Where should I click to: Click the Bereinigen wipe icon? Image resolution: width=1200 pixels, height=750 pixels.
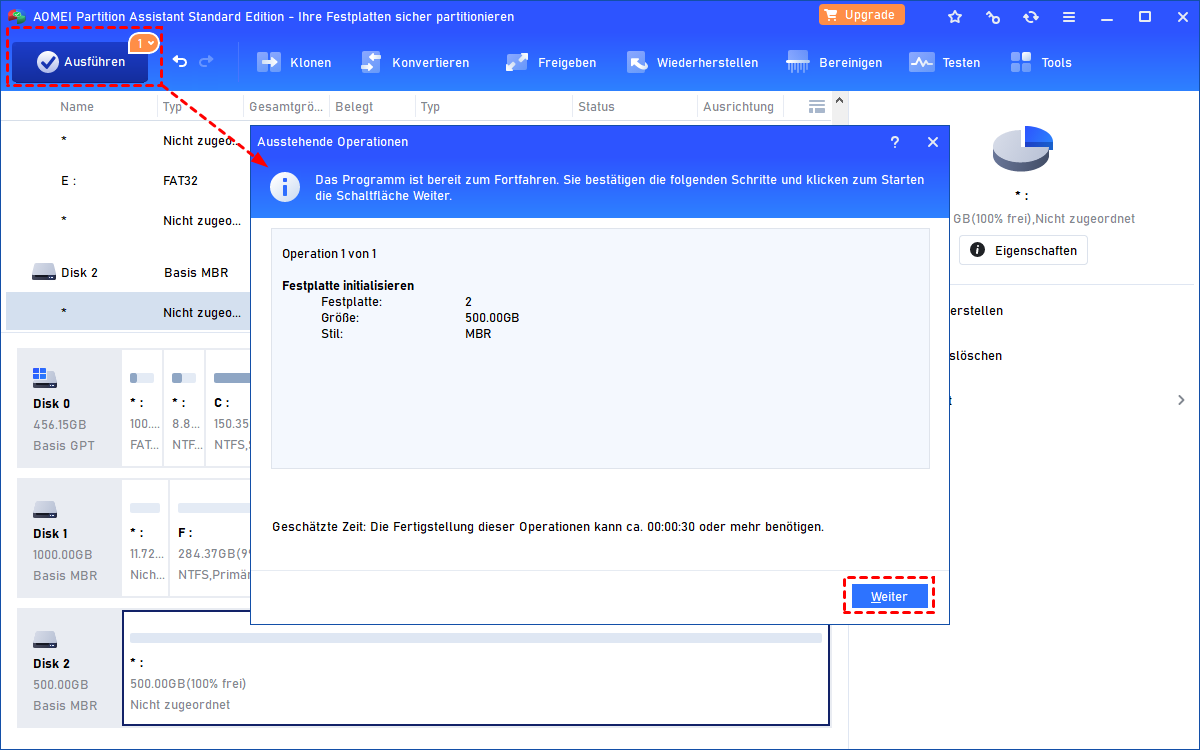click(834, 62)
